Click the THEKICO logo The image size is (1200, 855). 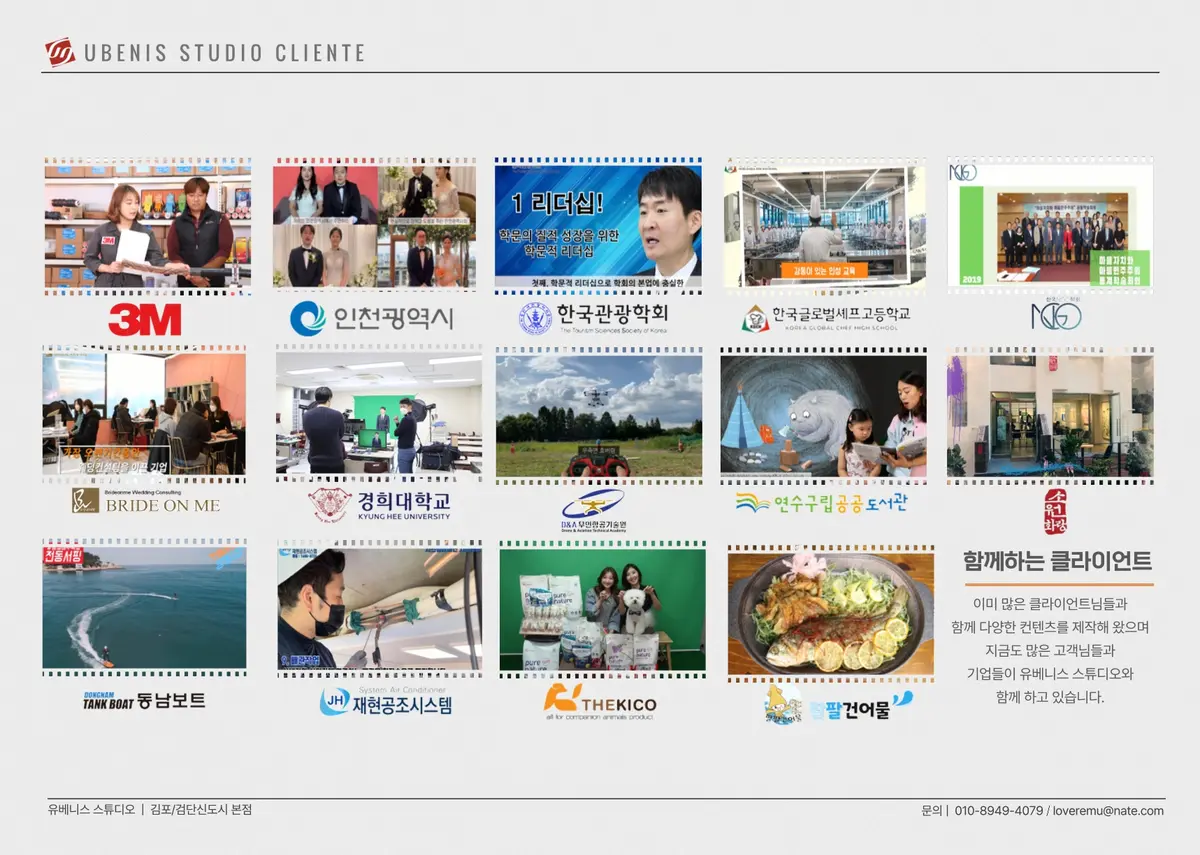click(600, 702)
